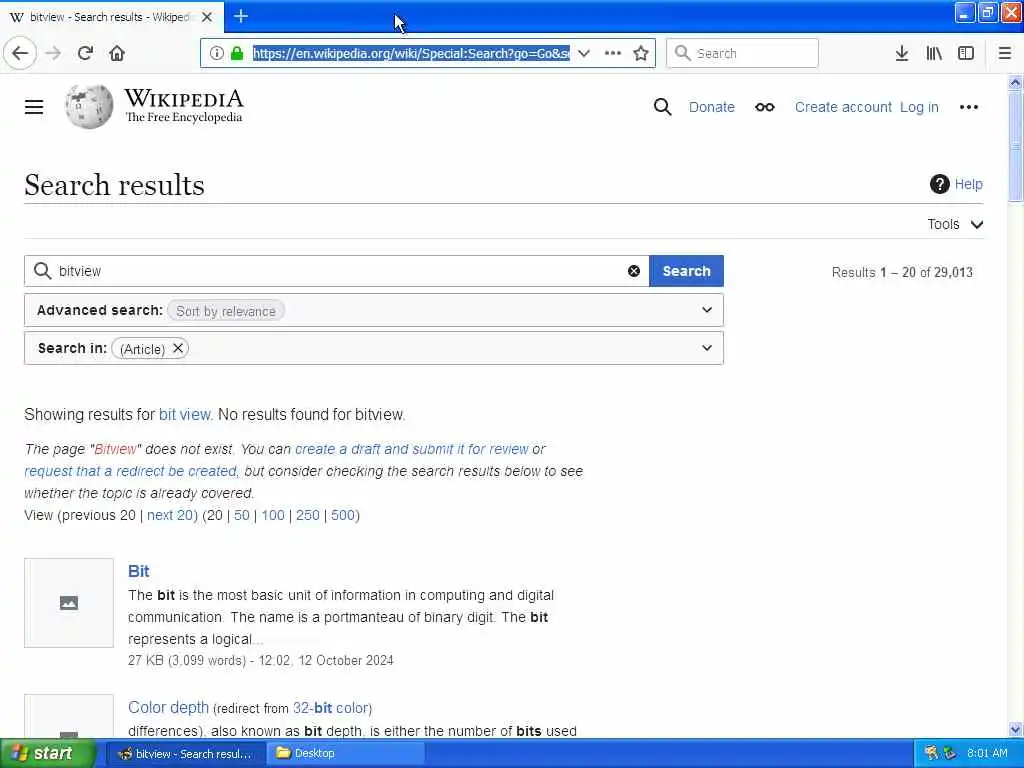Image resolution: width=1024 pixels, height=768 pixels.
Task: Click the system tray clock showing 8:01 AM
Action: pos(987,753)
